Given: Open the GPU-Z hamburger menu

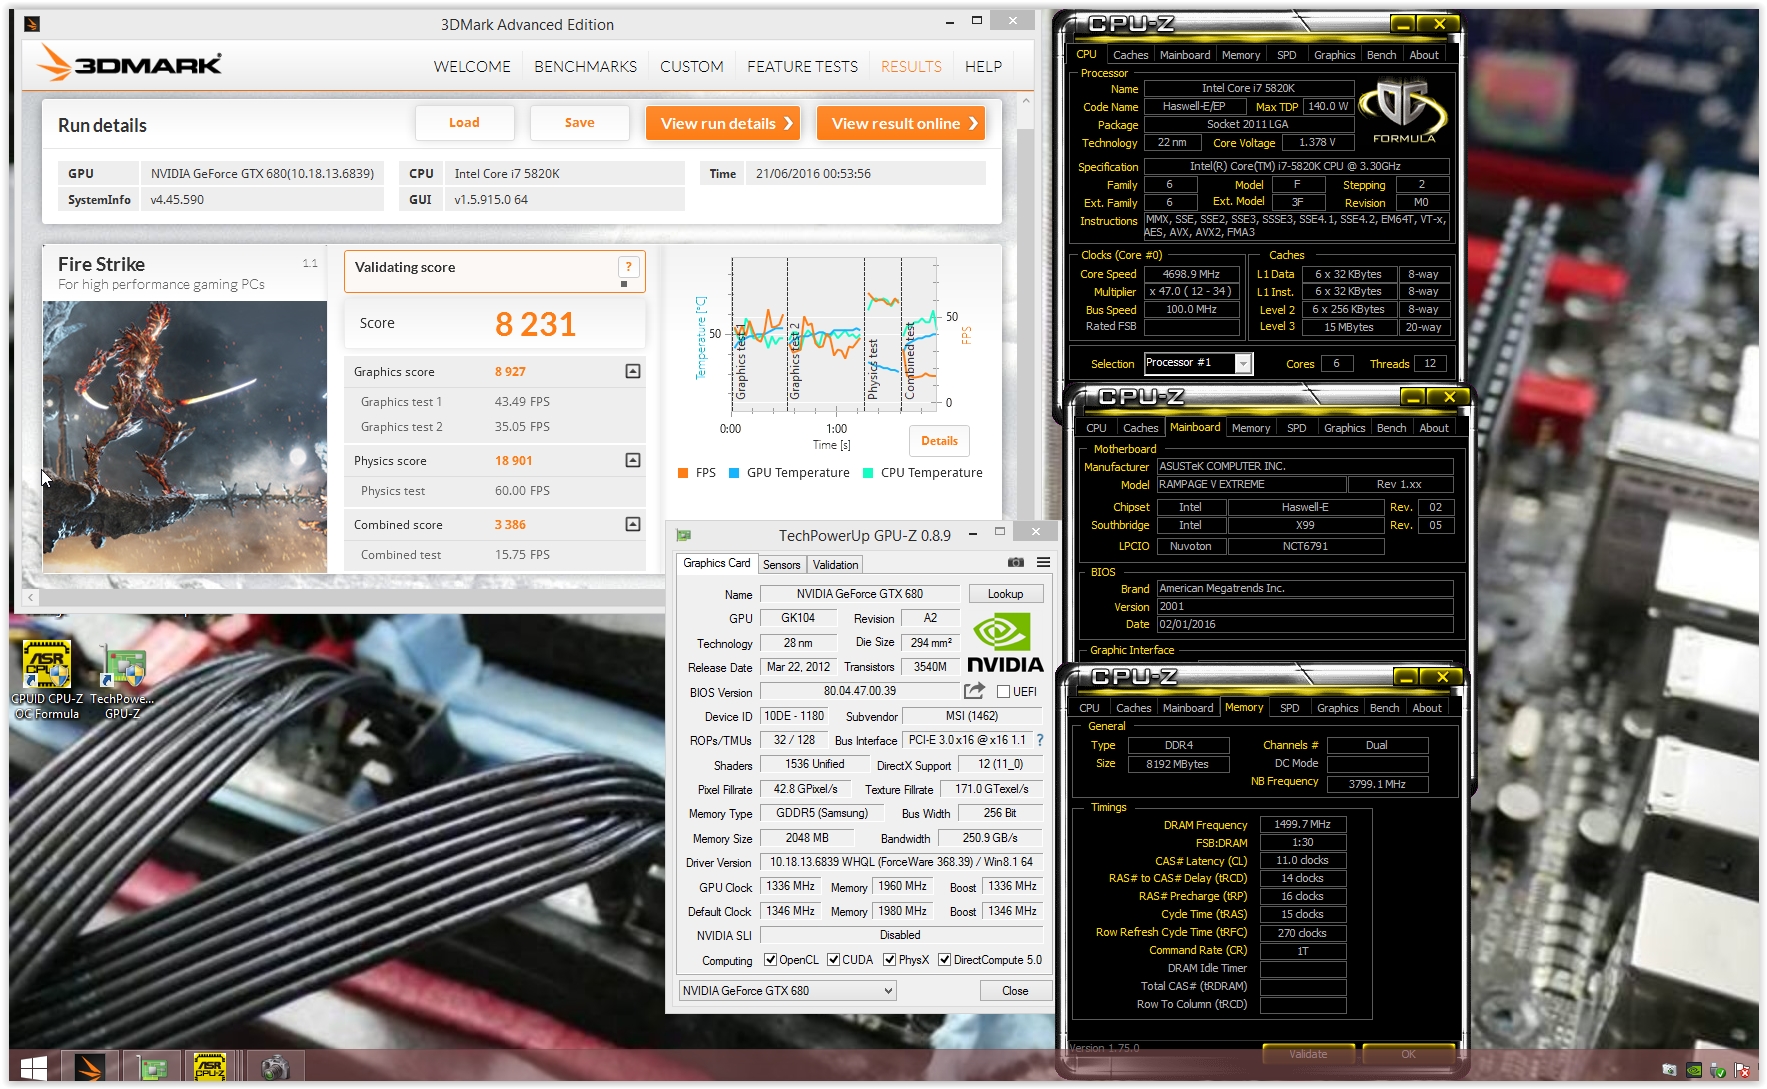Looking at the screenshot, I should [1043, 563].
